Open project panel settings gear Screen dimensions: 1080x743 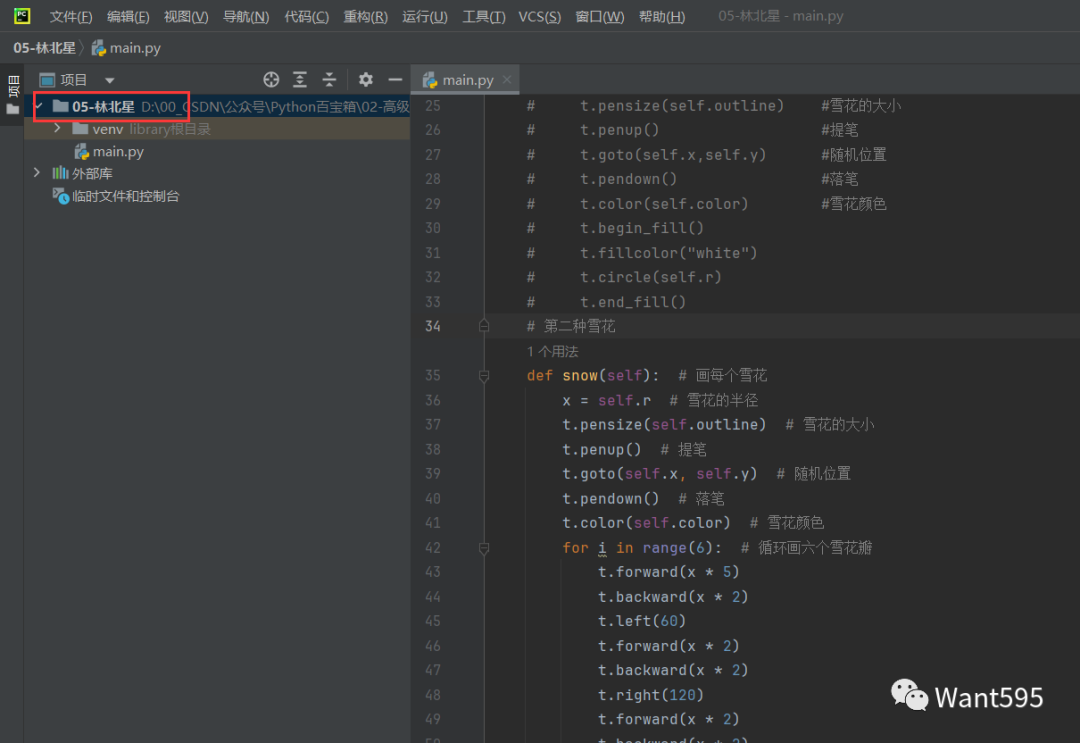tap(366, 80)
